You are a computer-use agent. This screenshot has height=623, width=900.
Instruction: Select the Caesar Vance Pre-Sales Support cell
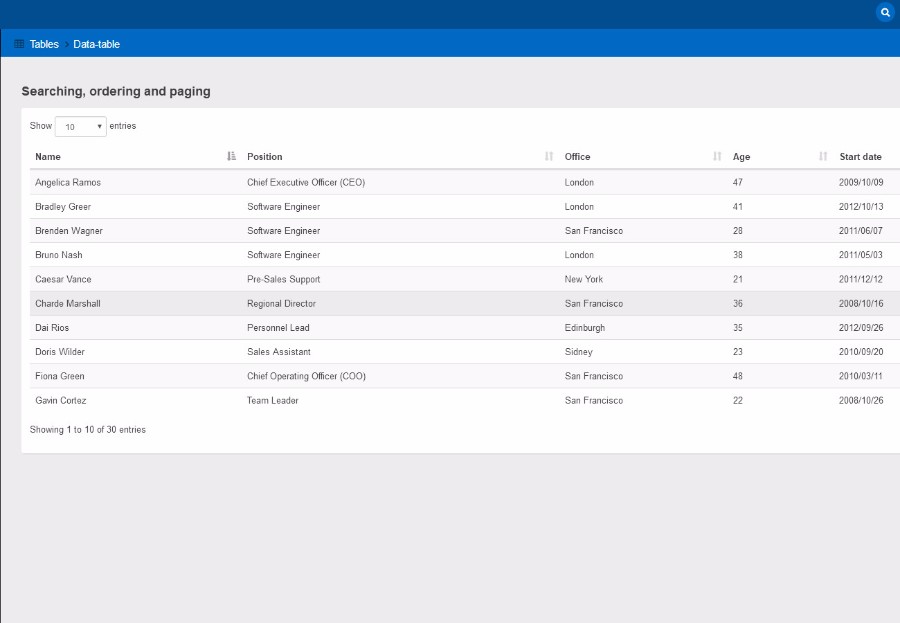pos(283,280)
